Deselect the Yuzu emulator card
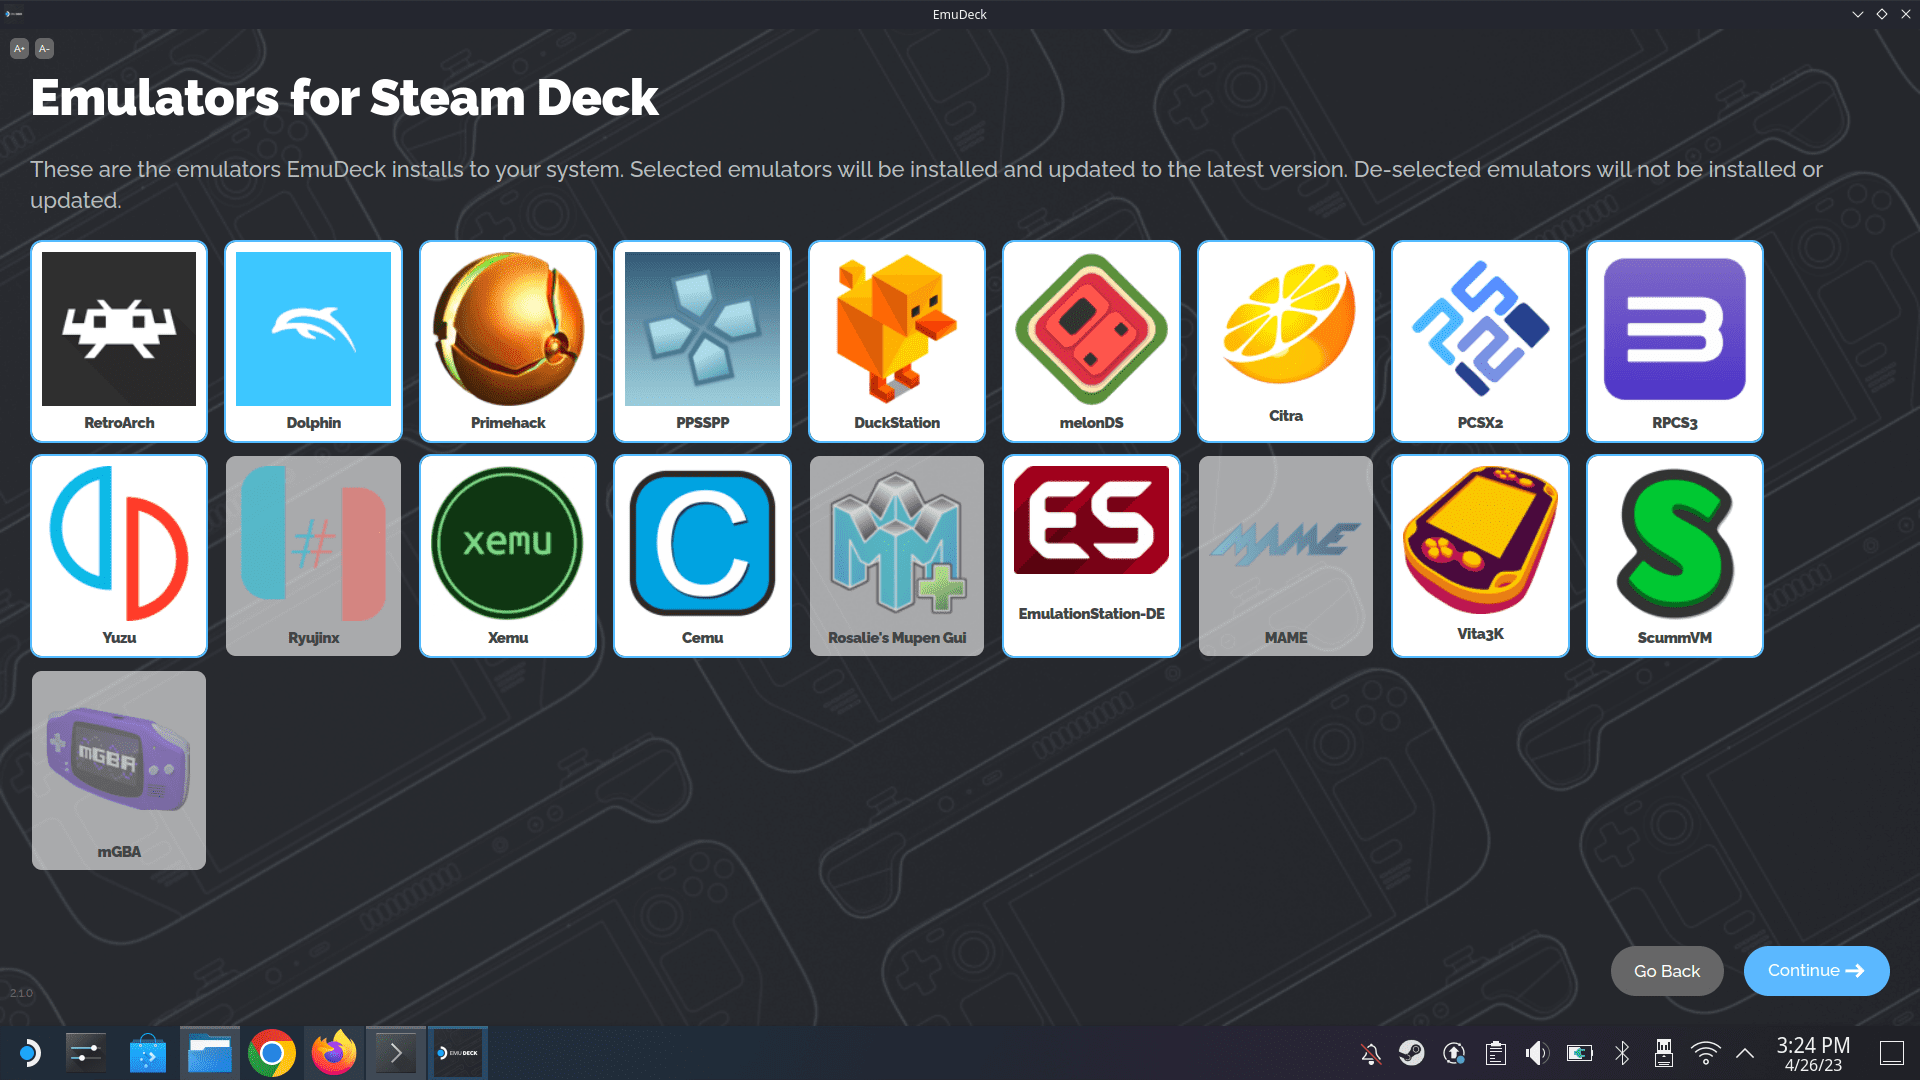The image size is (1920, 1080). click(x=119, y=556)
